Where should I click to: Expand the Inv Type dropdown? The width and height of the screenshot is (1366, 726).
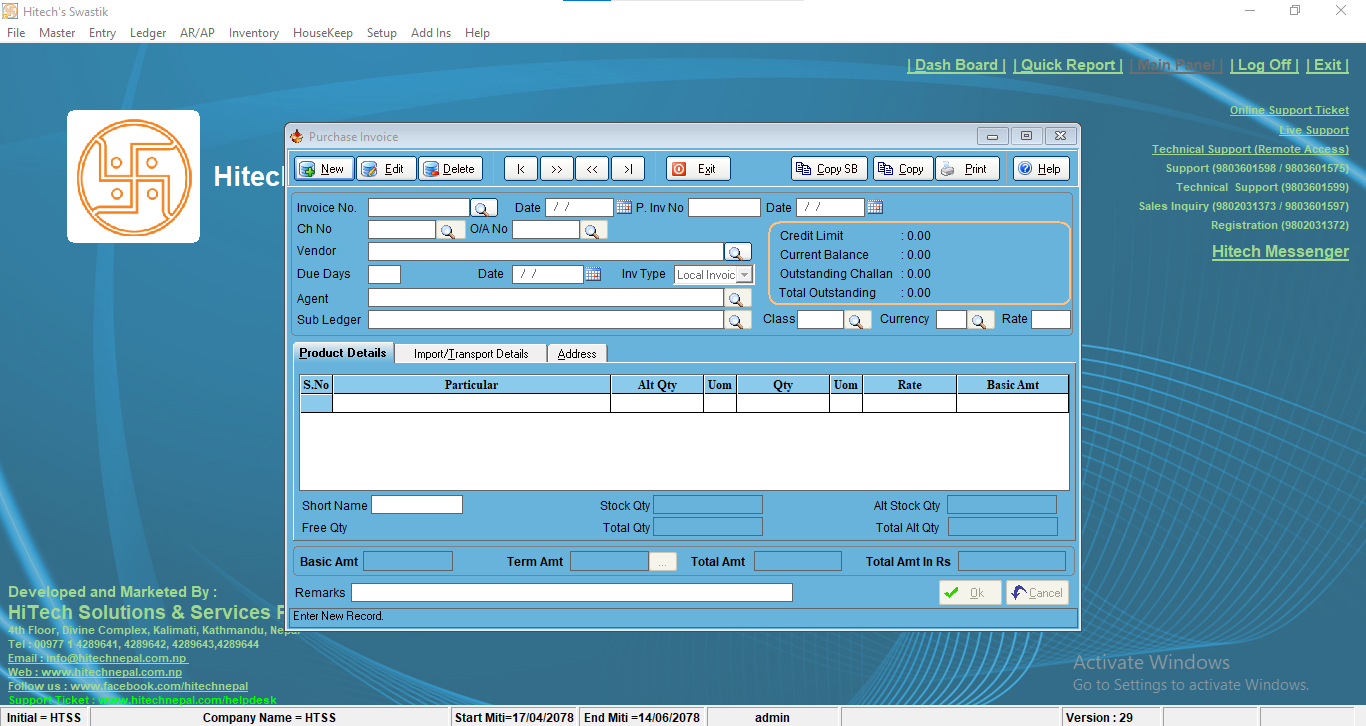pyautogui.click(x=744, y=275)
